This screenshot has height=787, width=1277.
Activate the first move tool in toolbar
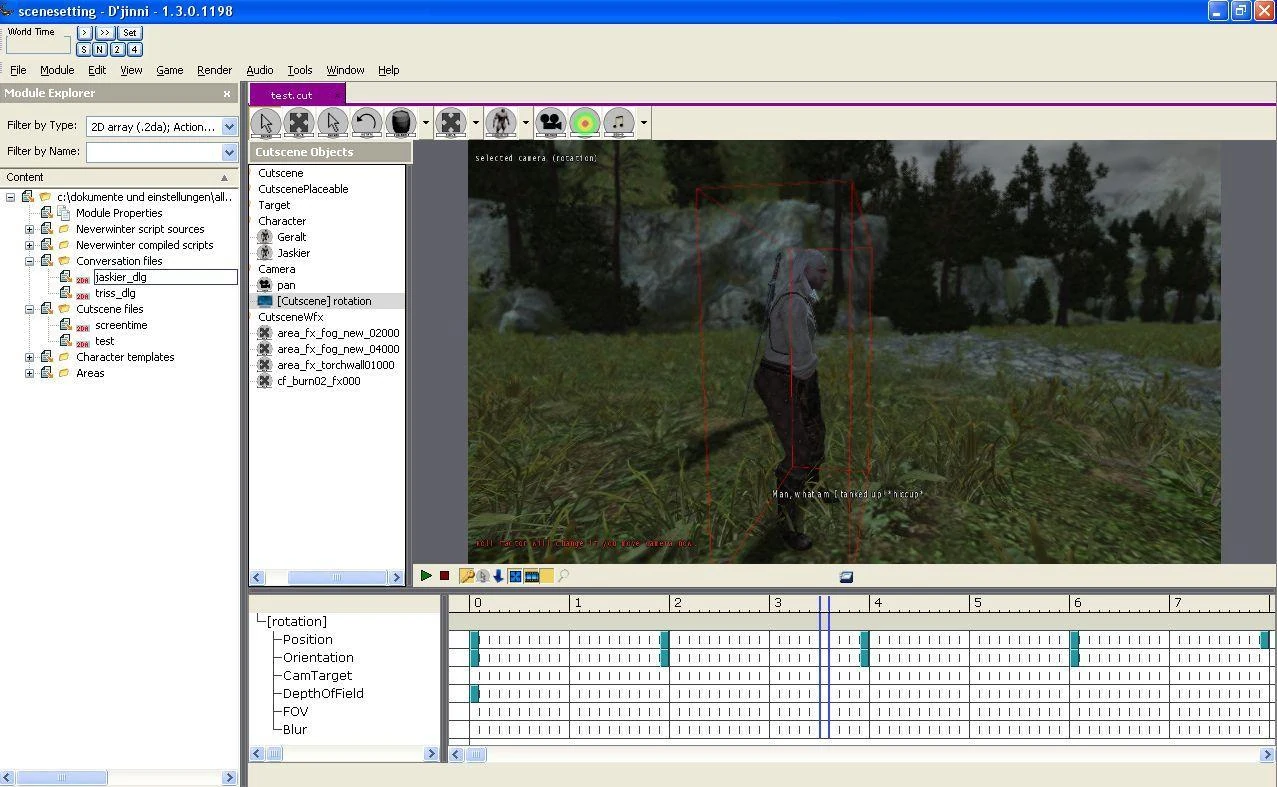click(299, 123)
